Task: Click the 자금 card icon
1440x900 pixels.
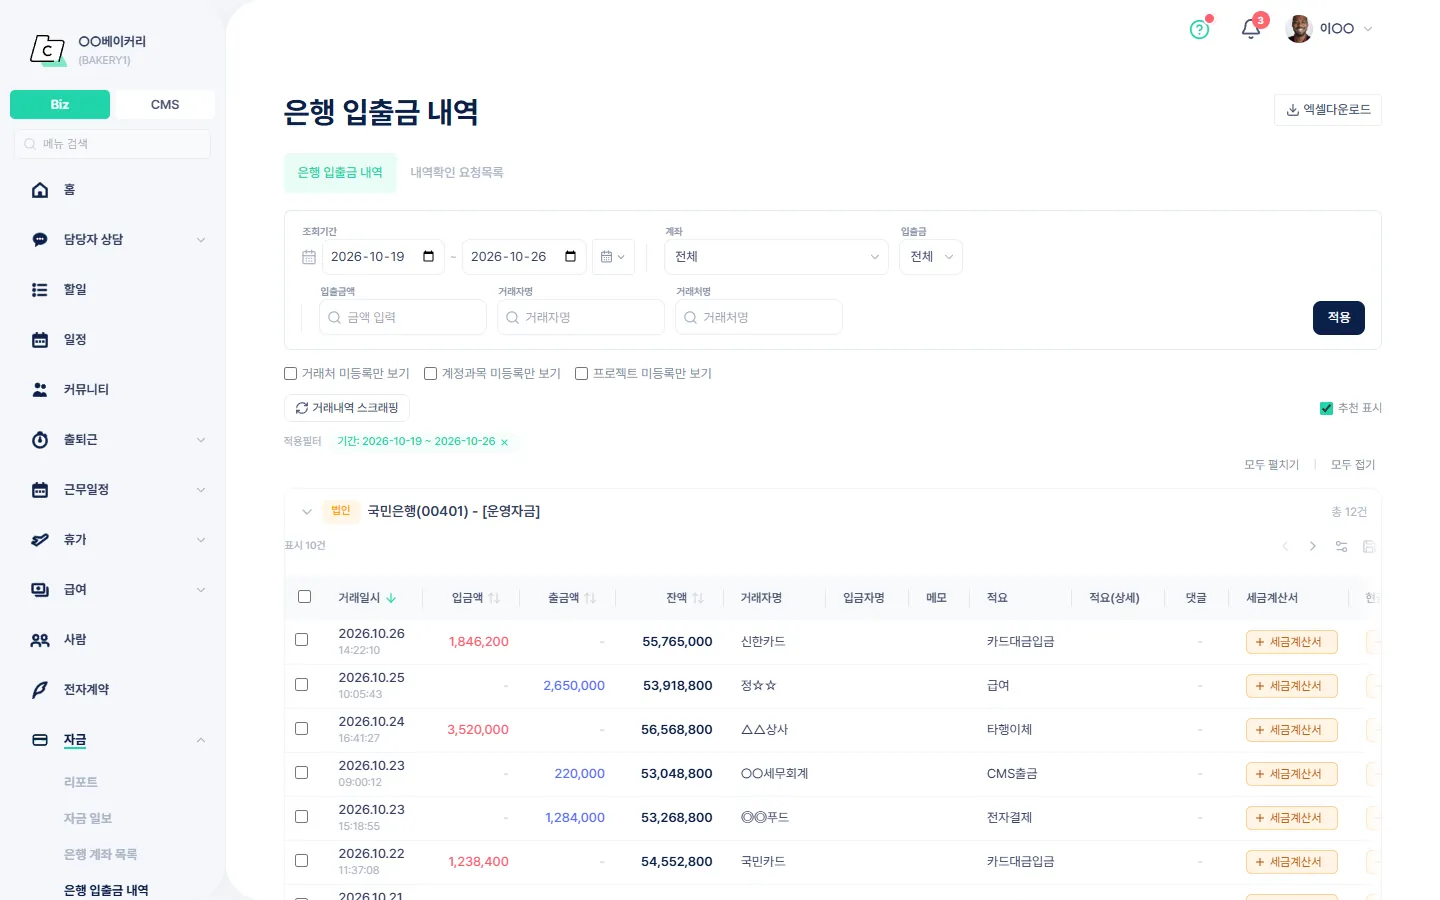Action: coord(40,740)
